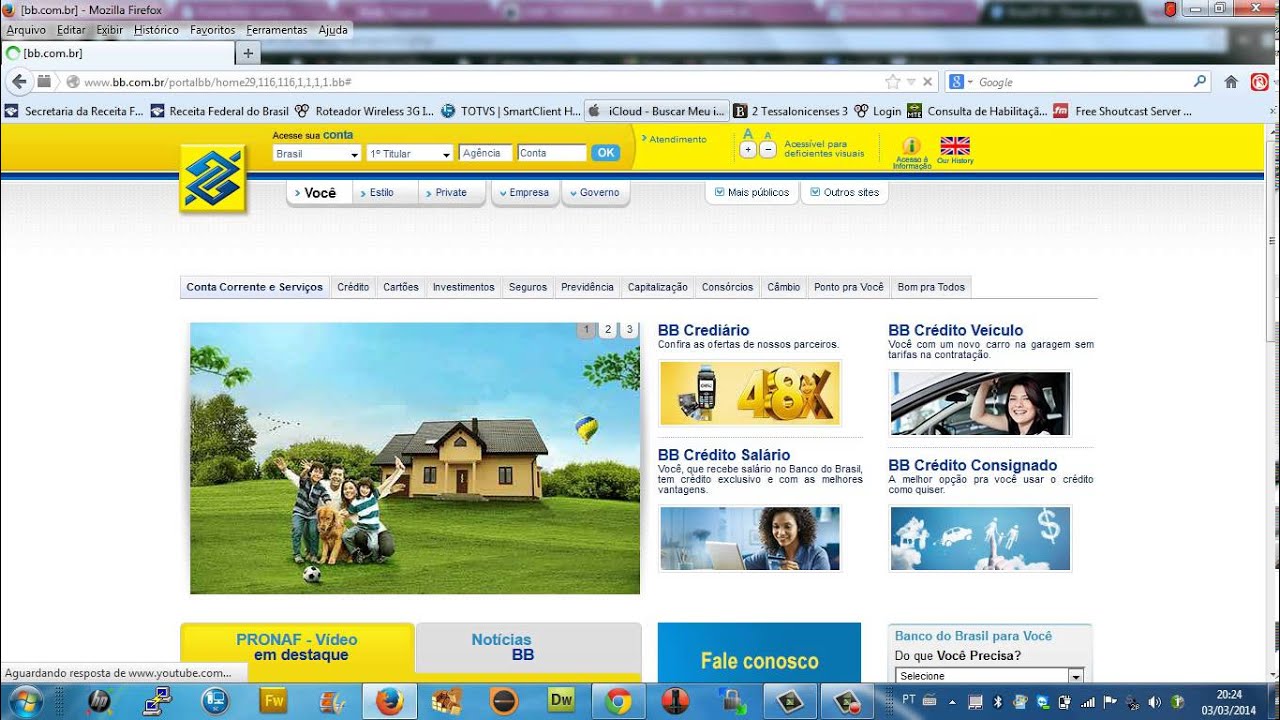Open Acesso à Informação icon
This screenshot has height=720, width=1280.
[911, 152]
